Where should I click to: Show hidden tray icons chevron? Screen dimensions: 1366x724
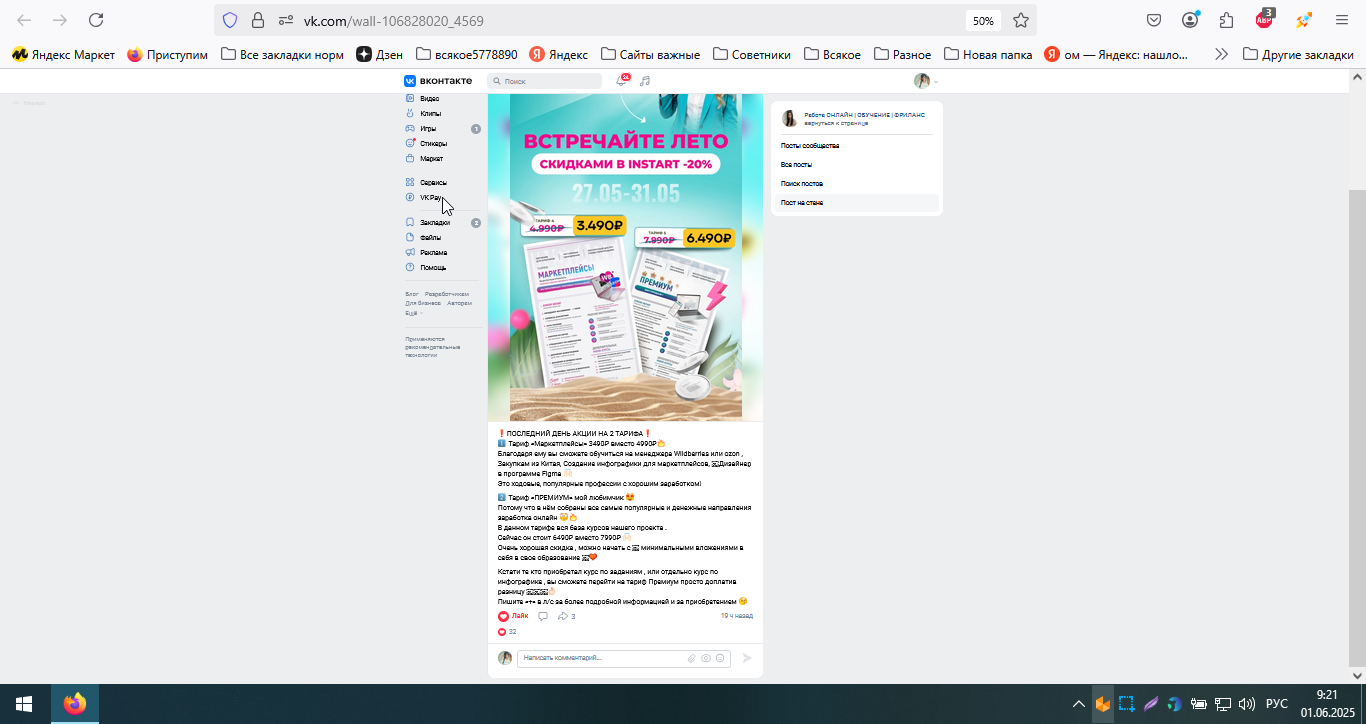pos(1078,704)
